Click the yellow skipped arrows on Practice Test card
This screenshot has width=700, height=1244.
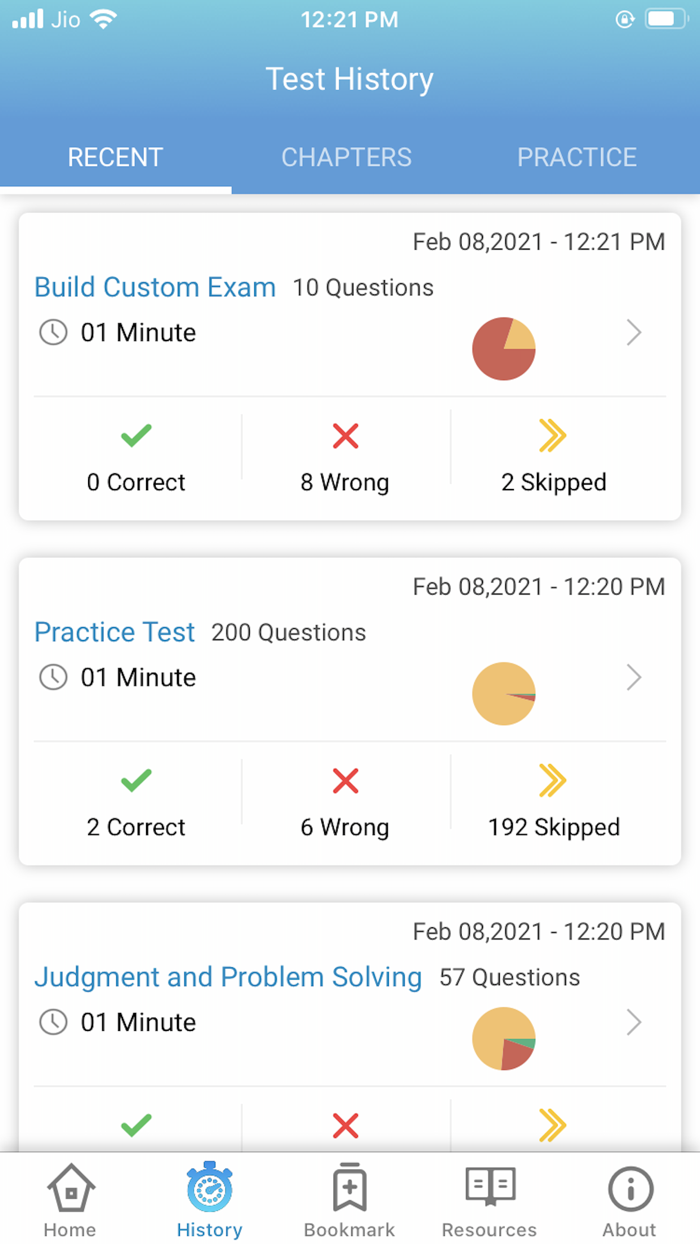click(x=554, y=781)
